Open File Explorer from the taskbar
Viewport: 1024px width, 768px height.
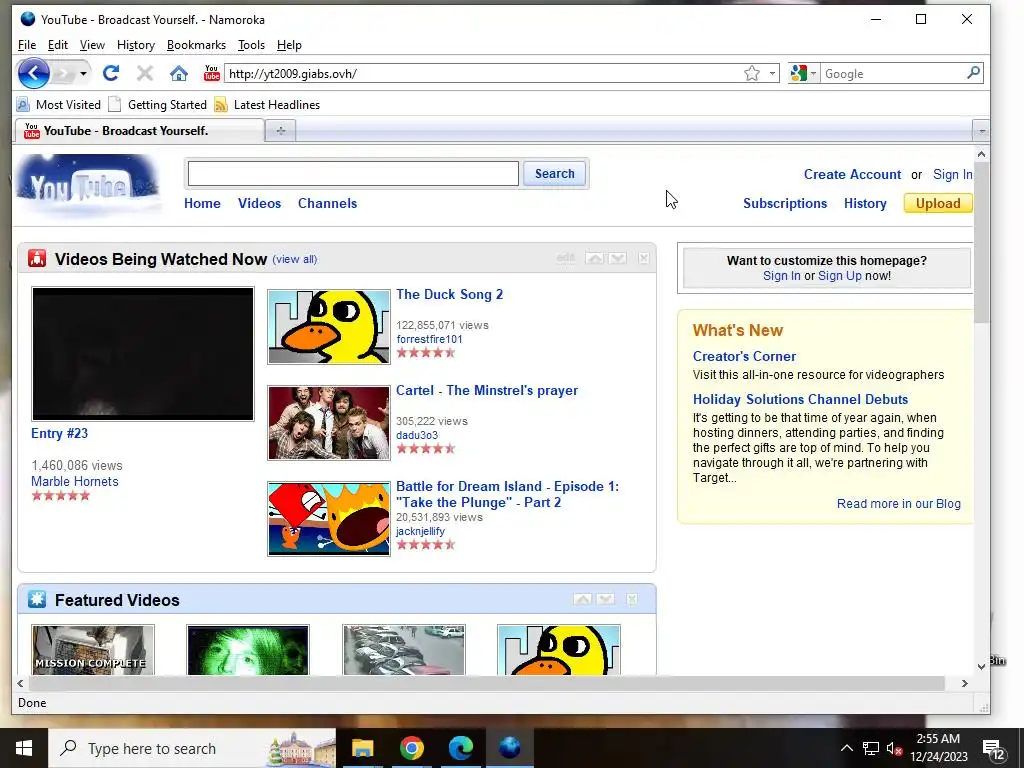[x=362, y=748]
